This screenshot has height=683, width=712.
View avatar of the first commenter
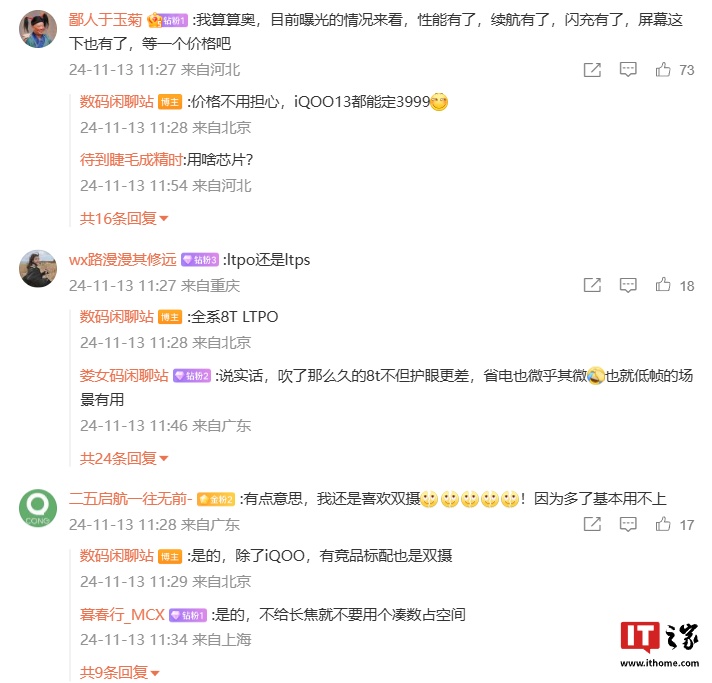tap(38, 29)
